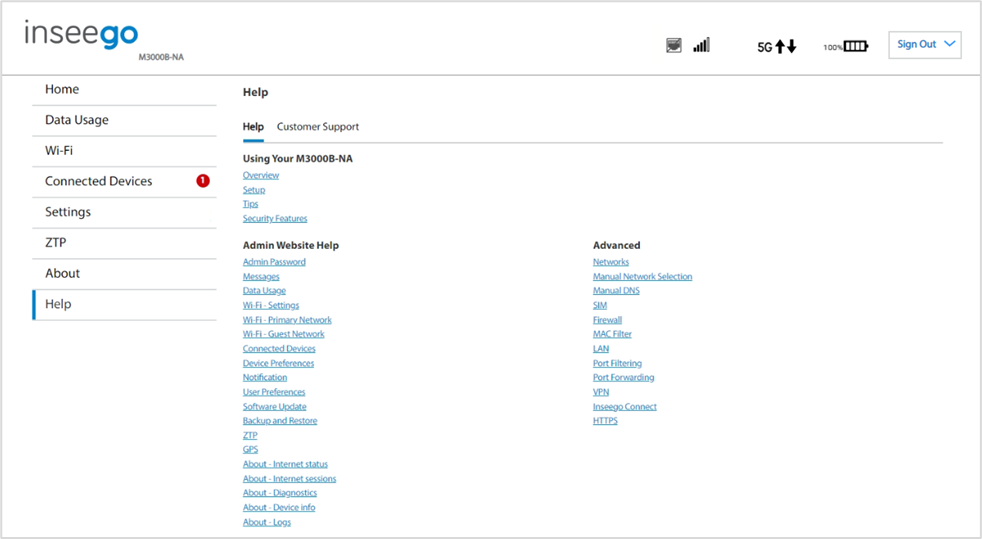Open the Networks advanced link
982x539 pixels.
(611, 262)
